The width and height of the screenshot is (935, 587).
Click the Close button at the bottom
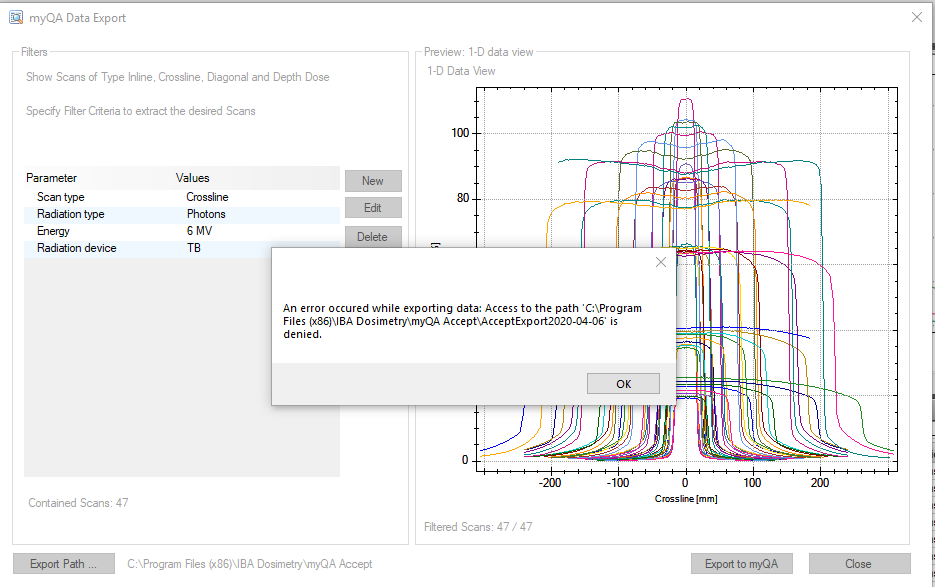[859, 564]
